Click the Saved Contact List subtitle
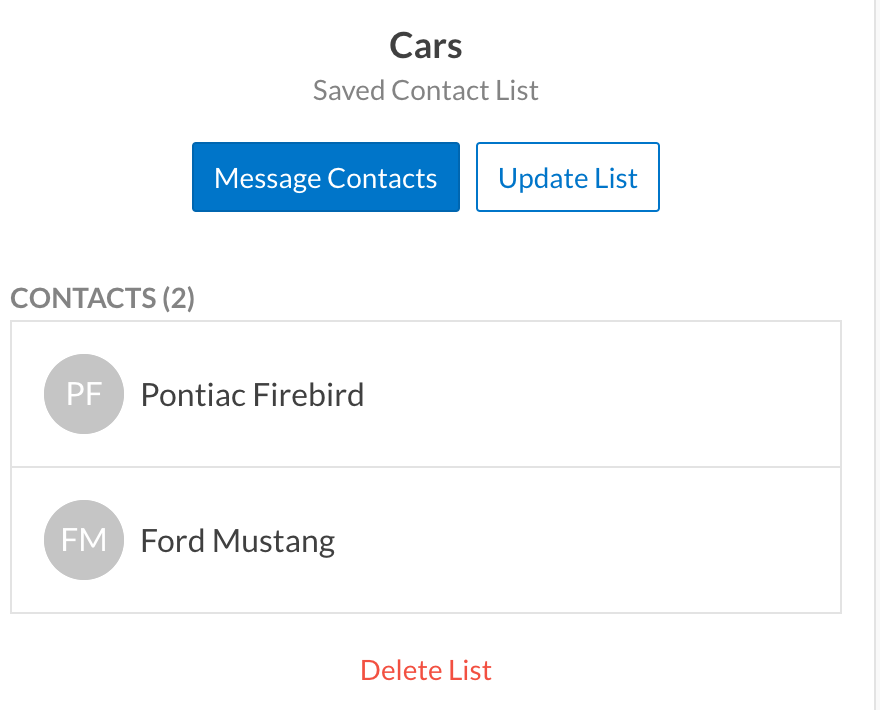Image resolution: width=880 pixels, height=710 pixels. (x=426, y=91)
